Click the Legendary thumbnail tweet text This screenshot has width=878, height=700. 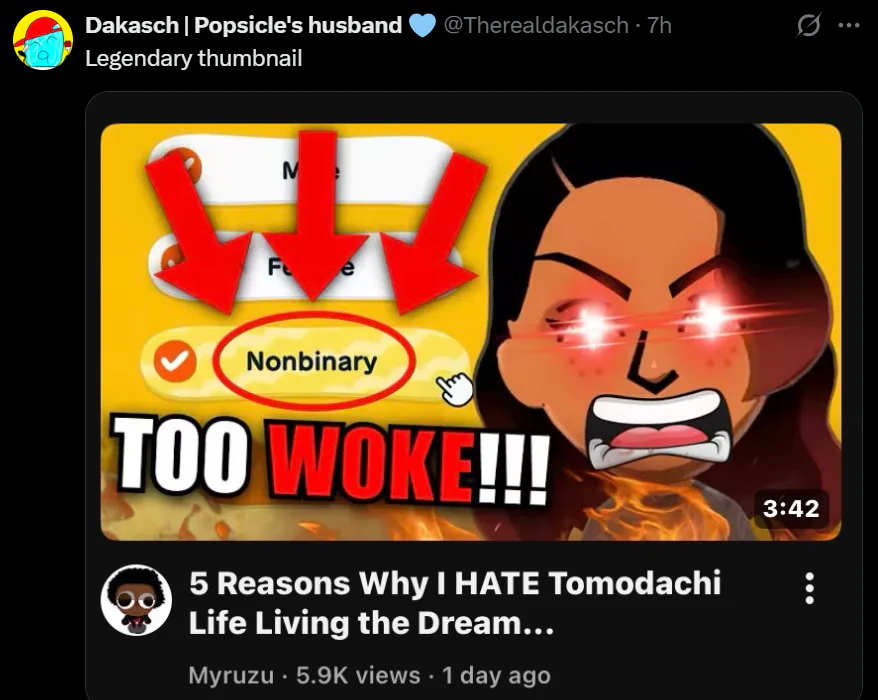click(x=194, y=58)
